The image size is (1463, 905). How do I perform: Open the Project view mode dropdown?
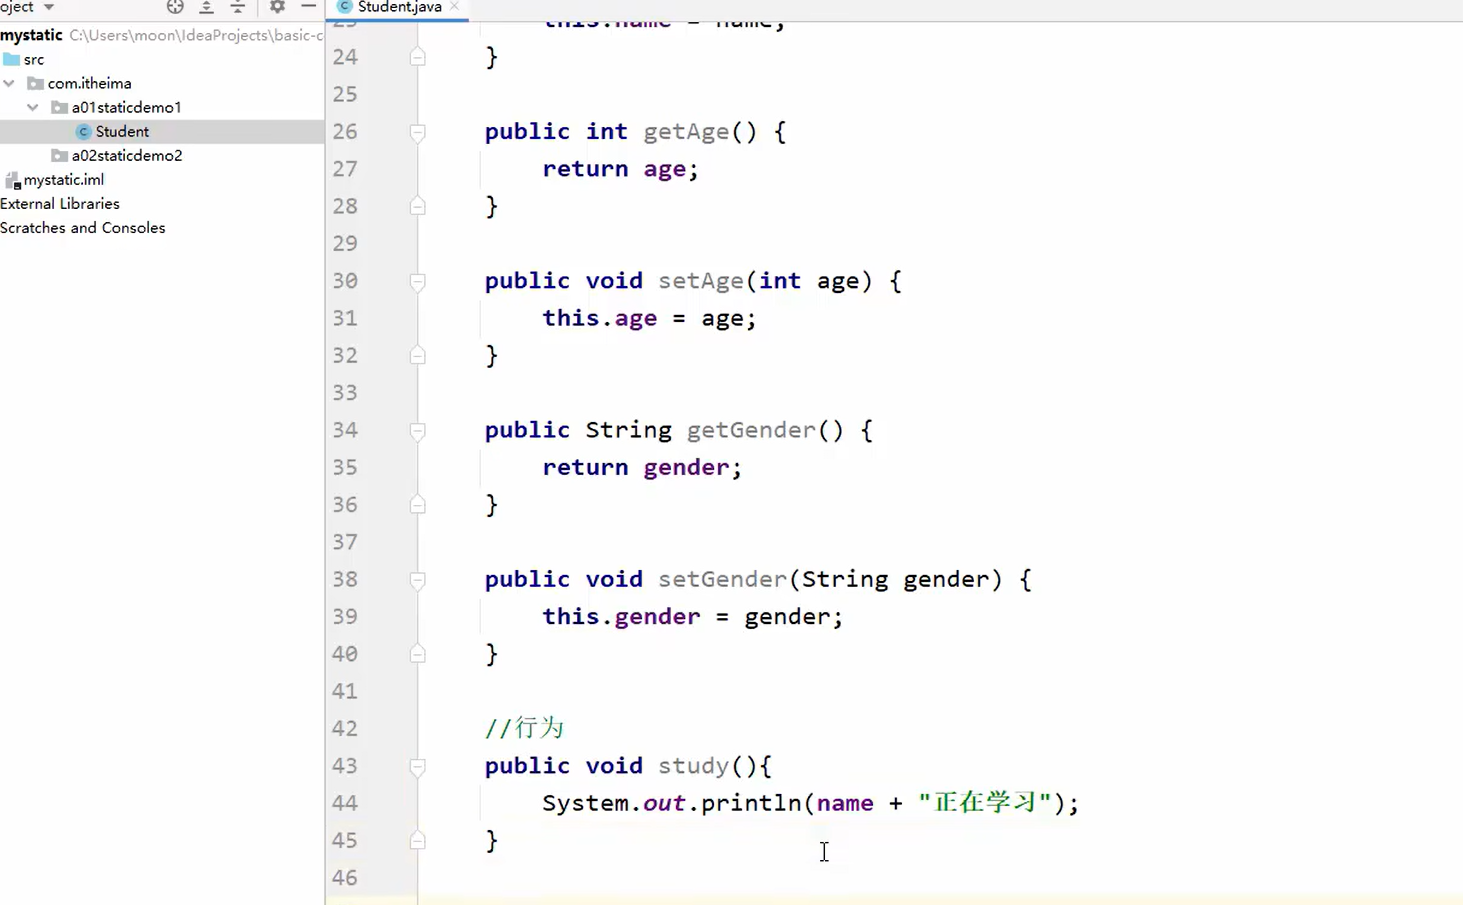pyautogui.click(x=46, y=7)
